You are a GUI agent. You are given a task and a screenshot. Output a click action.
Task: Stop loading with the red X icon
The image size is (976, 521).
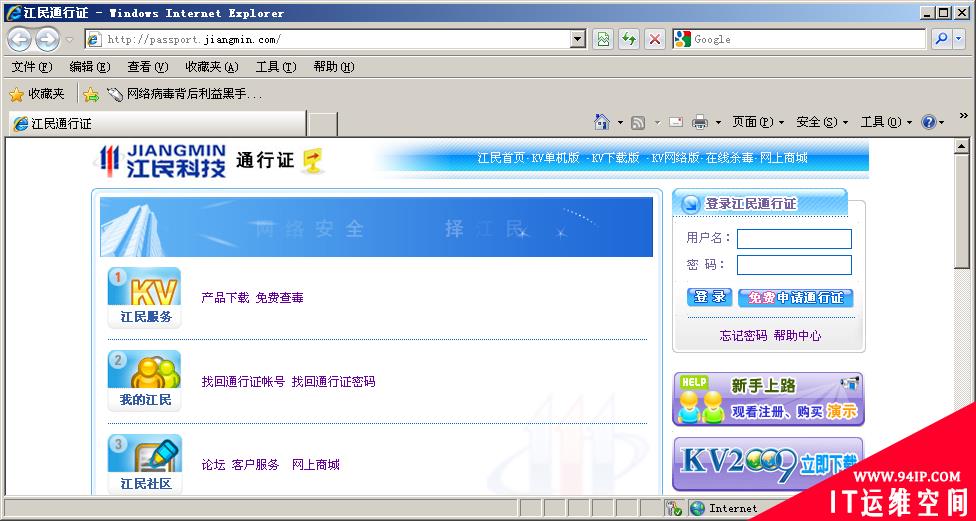point(654,39)
